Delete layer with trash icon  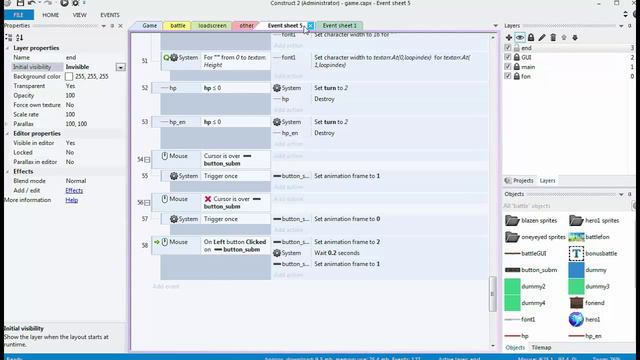(x=553, y=38)
